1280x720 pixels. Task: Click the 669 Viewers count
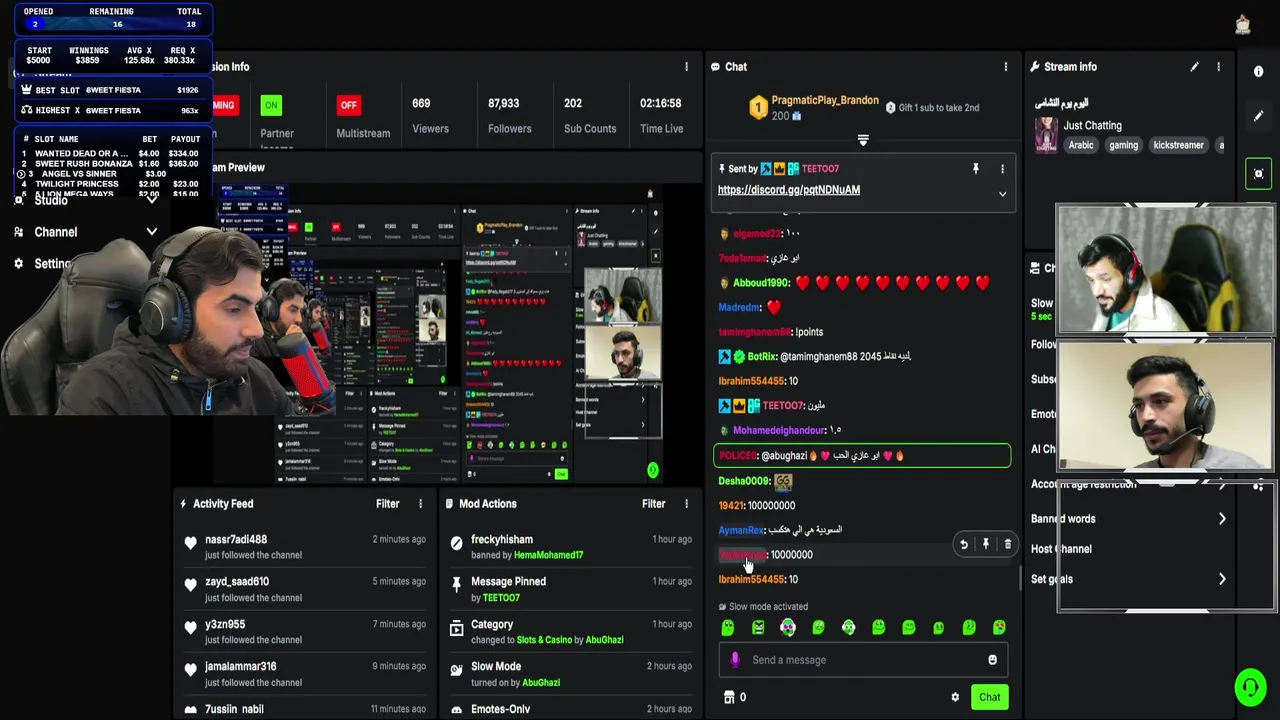[421, 103]
